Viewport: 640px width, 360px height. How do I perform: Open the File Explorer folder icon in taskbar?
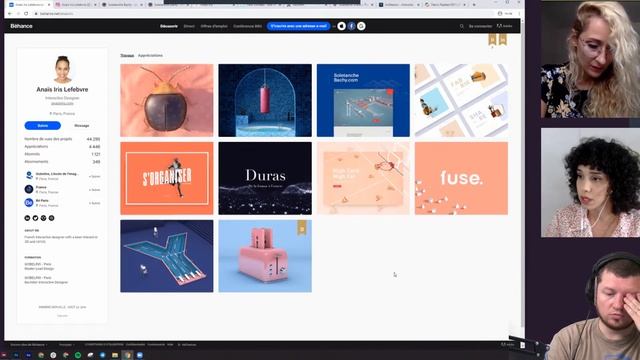(x=115, y=355)
